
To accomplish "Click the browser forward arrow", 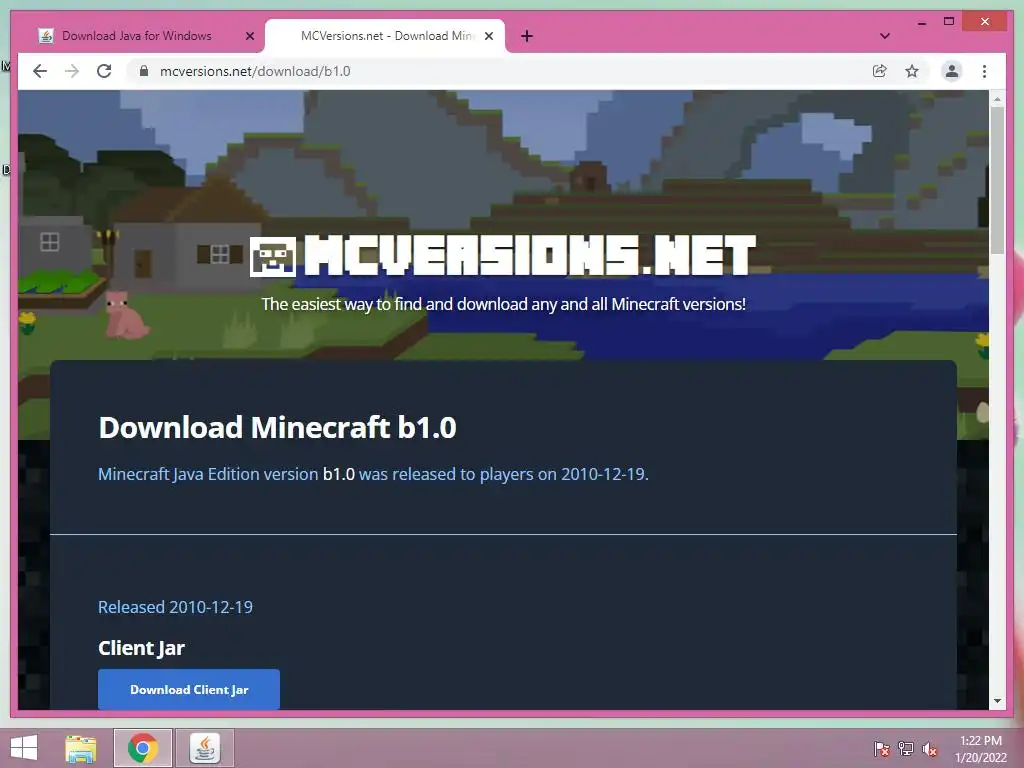I will point(72,71).
